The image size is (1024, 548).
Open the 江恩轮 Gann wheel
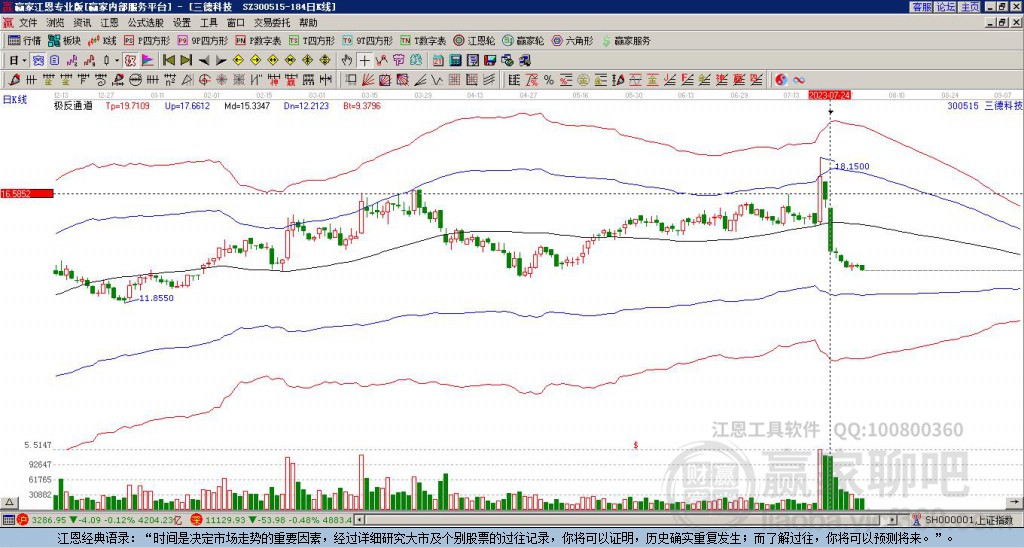(474, 40)
